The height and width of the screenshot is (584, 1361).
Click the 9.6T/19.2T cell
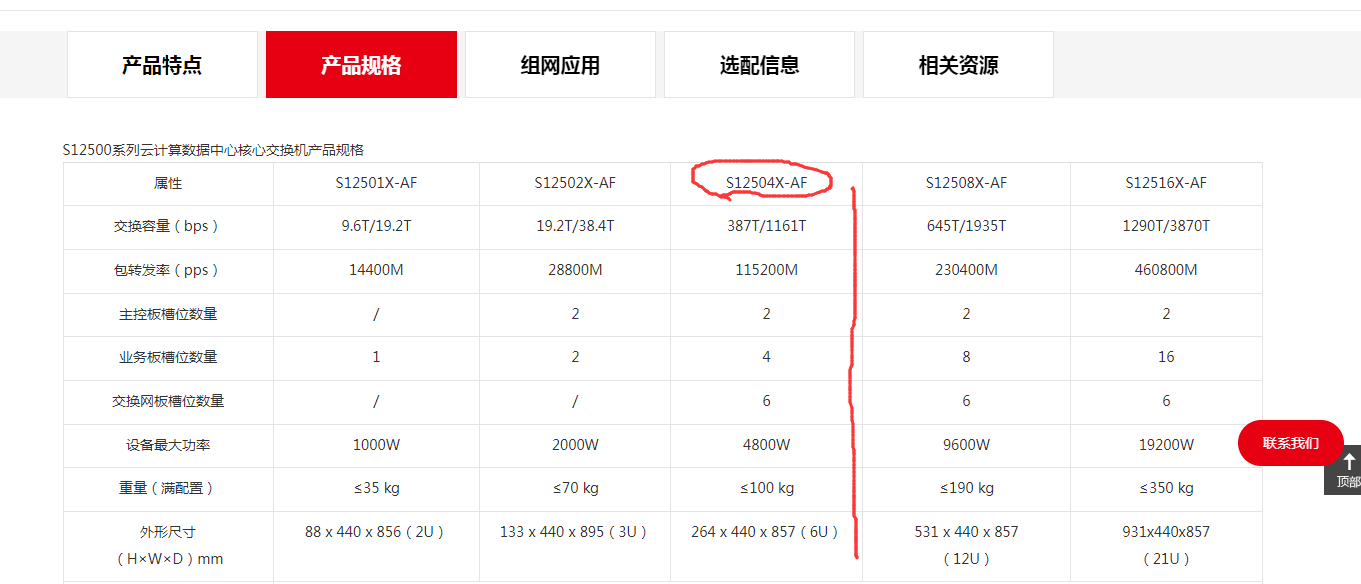click(376, 226)
